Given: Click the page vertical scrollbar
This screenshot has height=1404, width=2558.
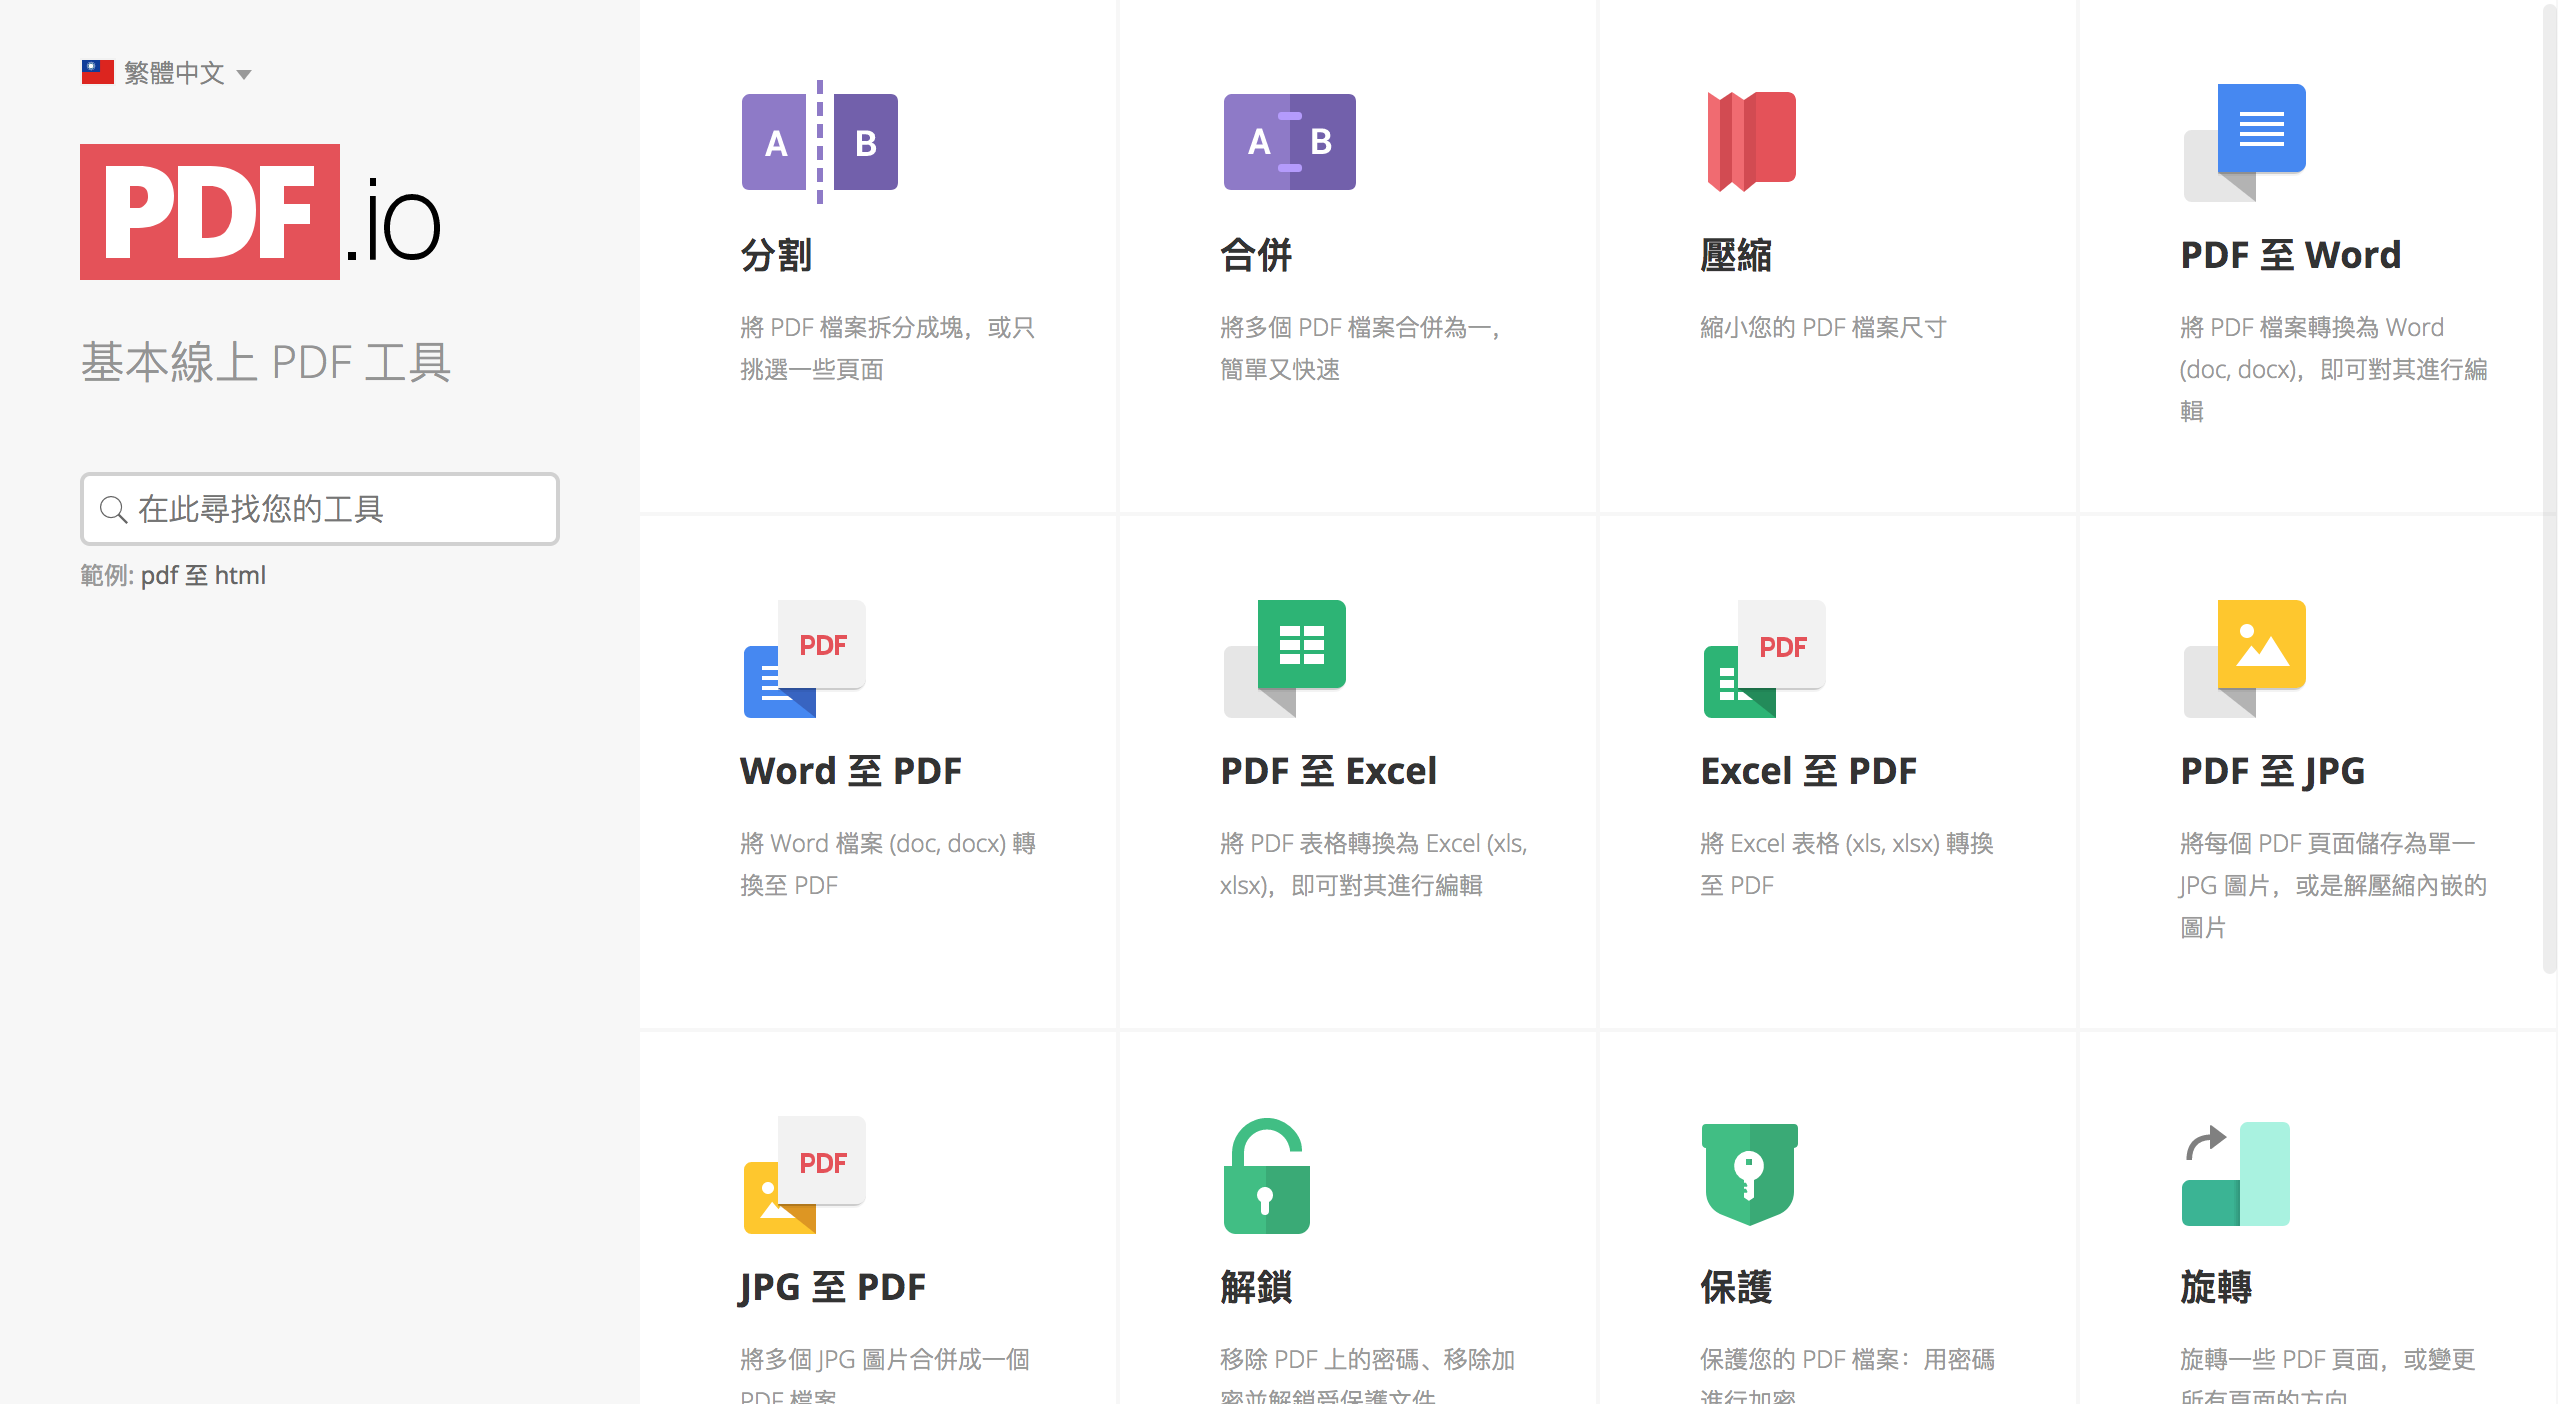Looking at the screenshot, I should tap(2549, 487).
